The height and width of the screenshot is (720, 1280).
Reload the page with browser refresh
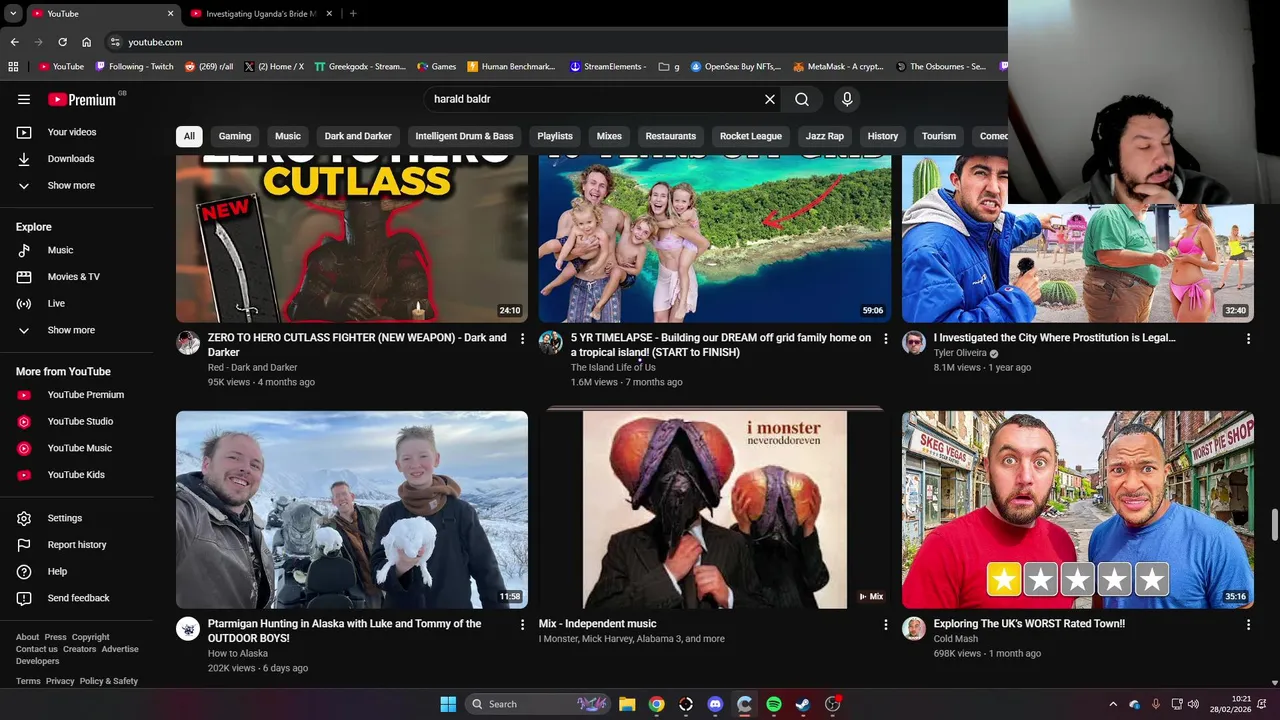click(62, 42)
